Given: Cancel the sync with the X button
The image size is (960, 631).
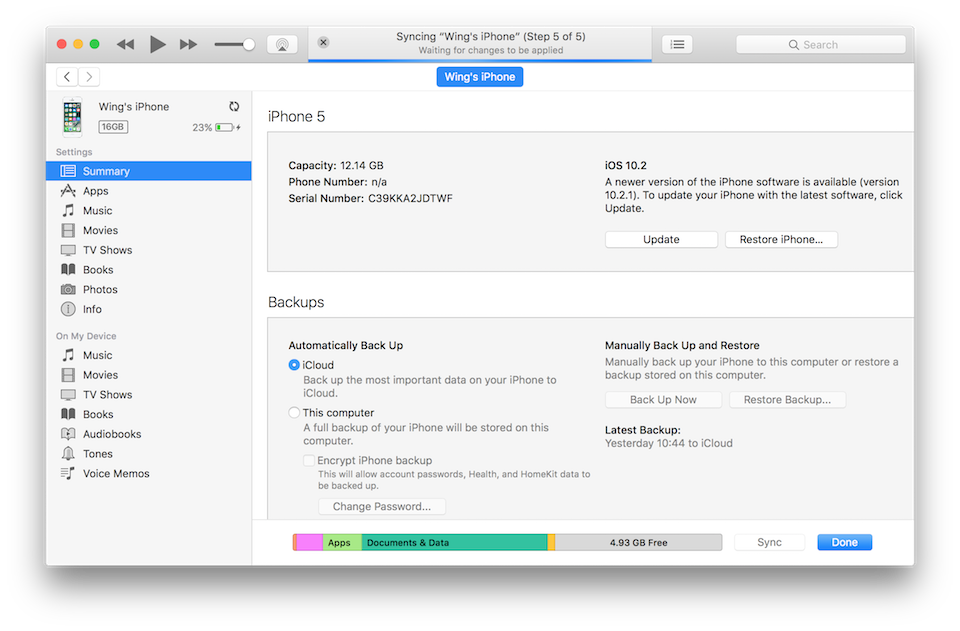Looking at the screenshot, I should (x=323, y=42).
